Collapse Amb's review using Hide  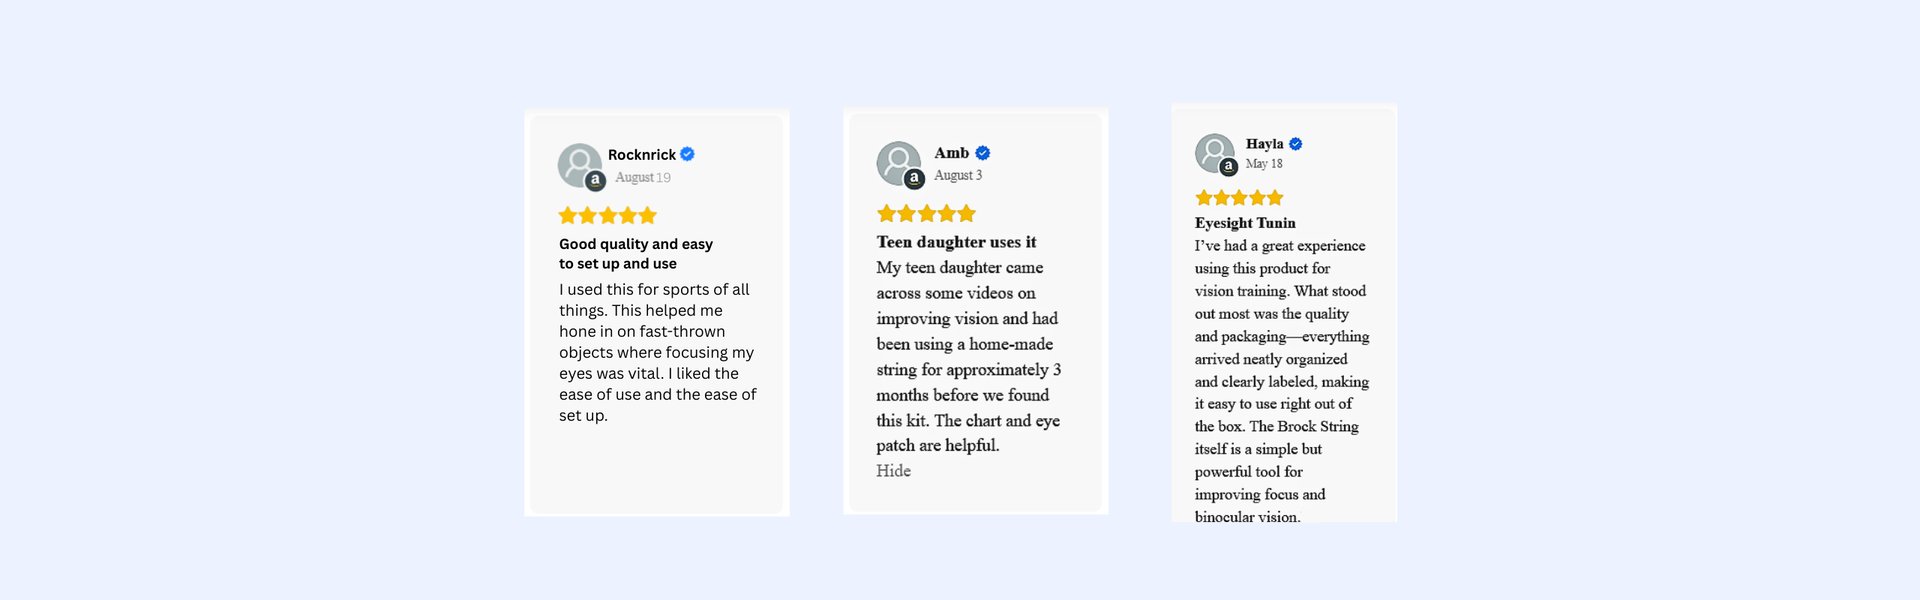click(x=893, y=471)
